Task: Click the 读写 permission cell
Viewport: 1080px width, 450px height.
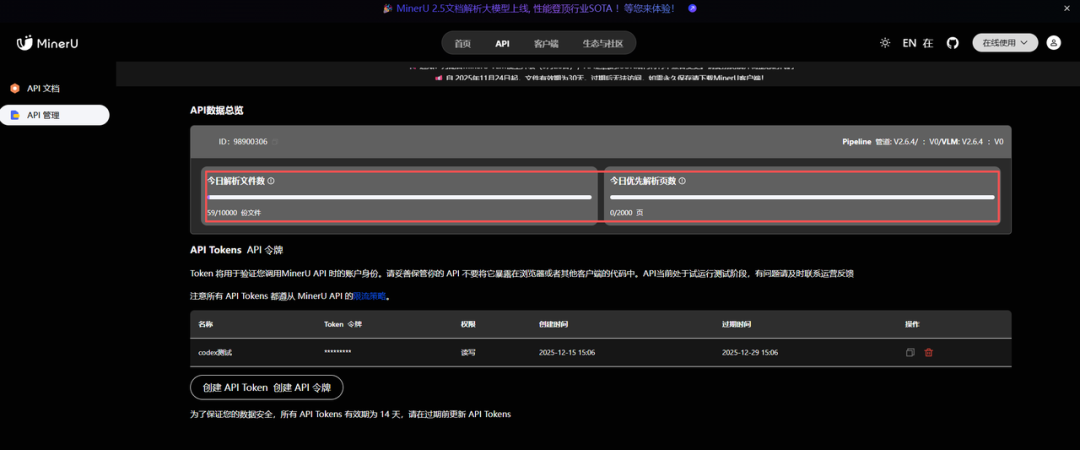Action: point(468,352)
